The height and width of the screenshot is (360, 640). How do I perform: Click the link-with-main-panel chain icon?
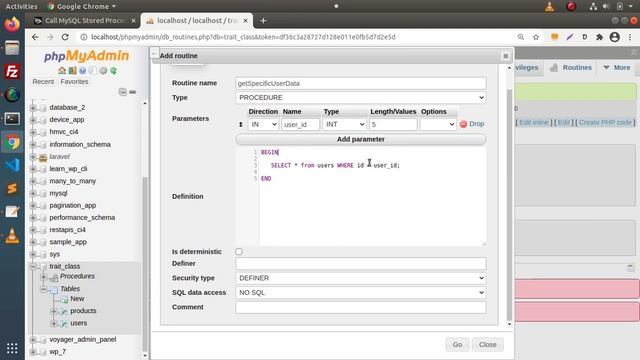click(132, 92)
